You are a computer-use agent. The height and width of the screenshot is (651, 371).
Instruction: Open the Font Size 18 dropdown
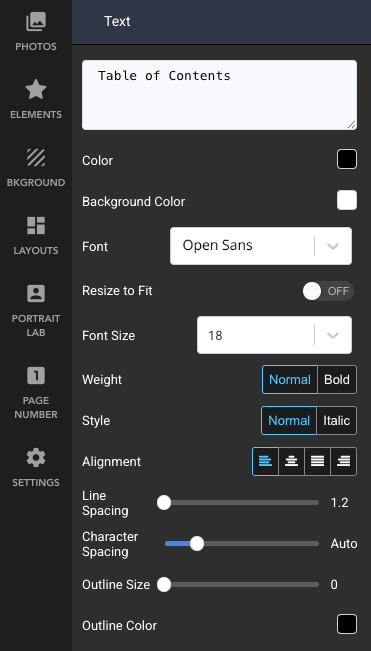[x=274, y=335]
